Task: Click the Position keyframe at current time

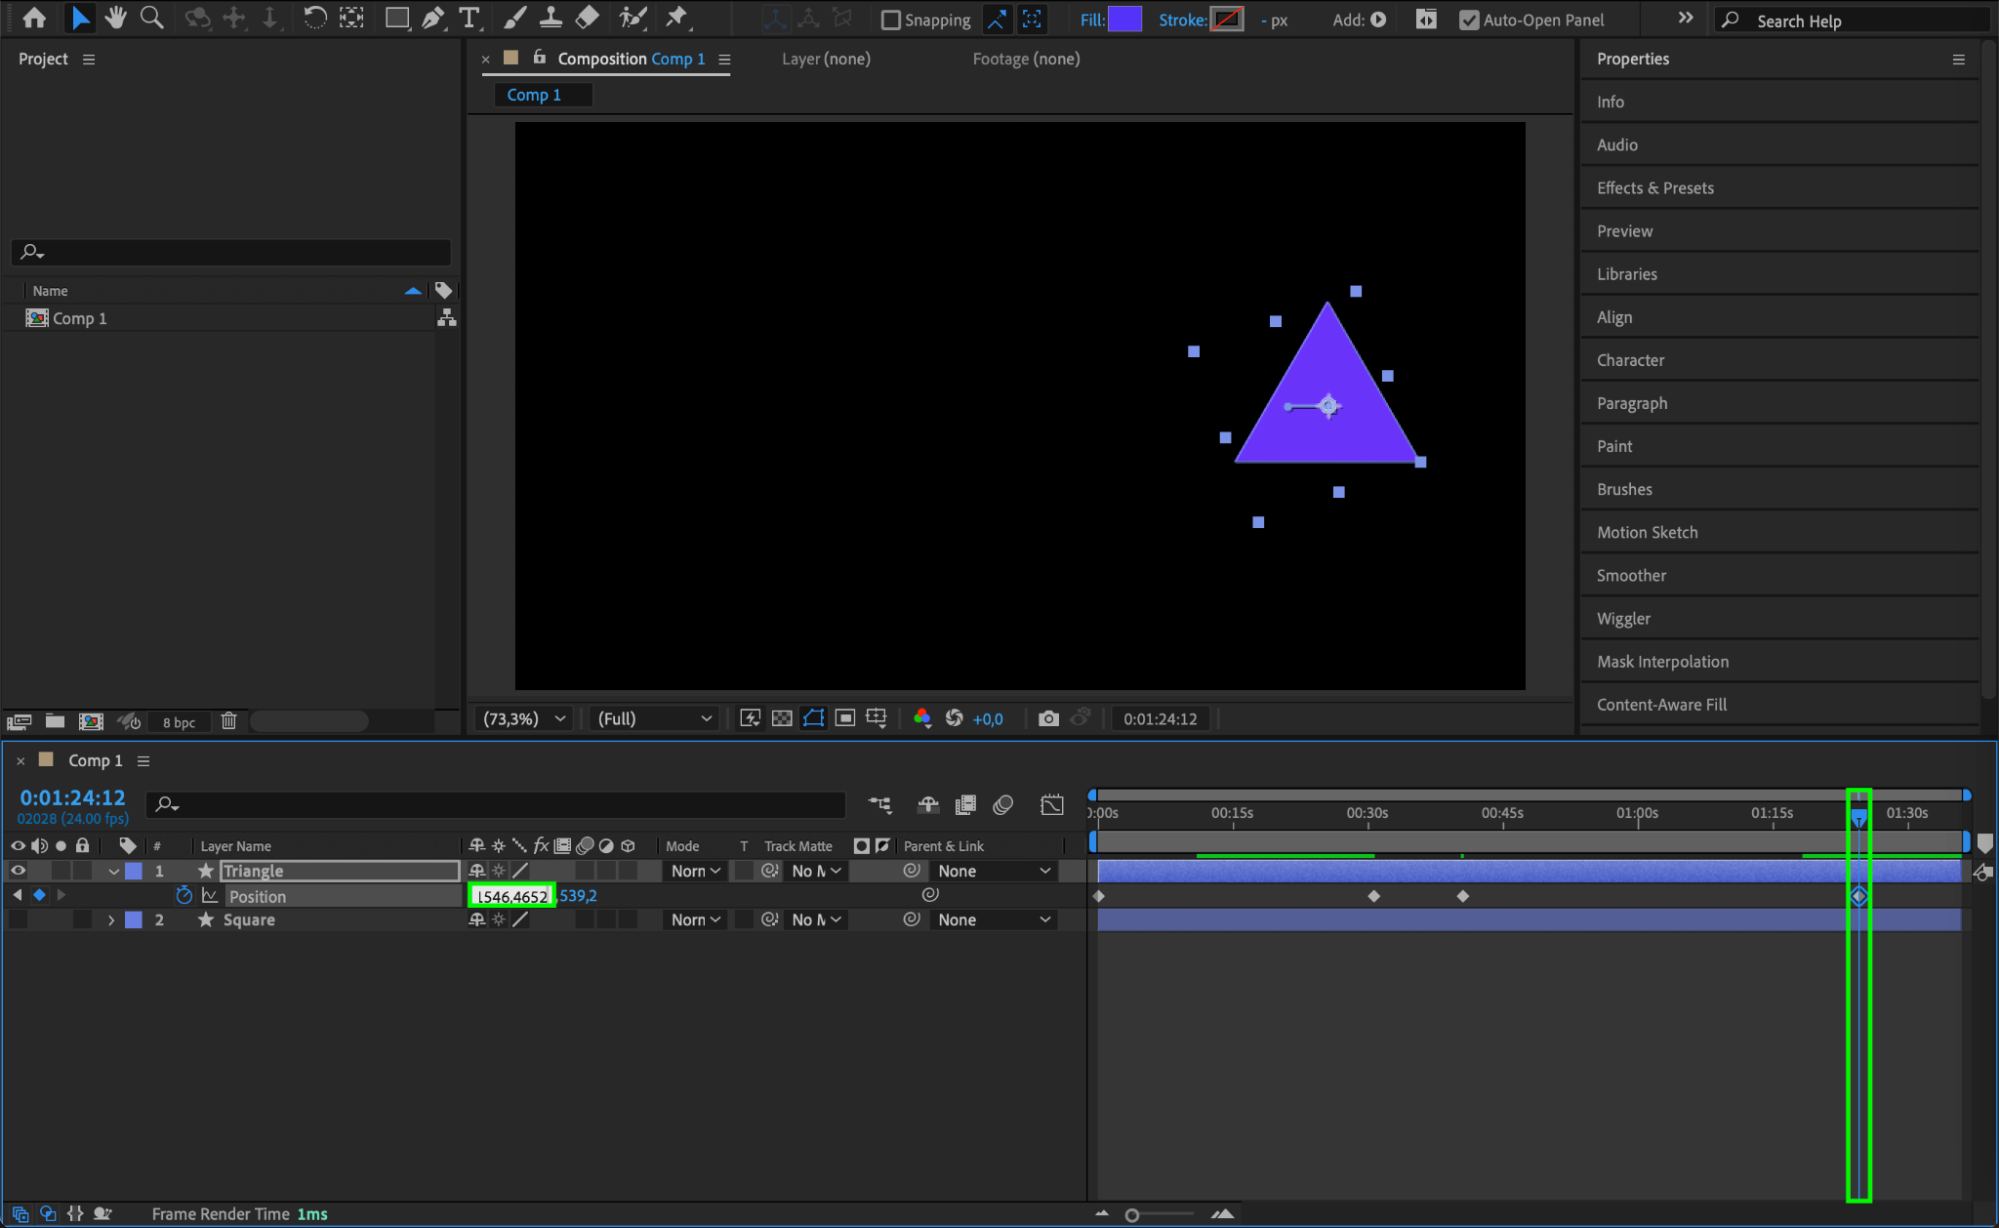Action: (x=1858, y=896)
